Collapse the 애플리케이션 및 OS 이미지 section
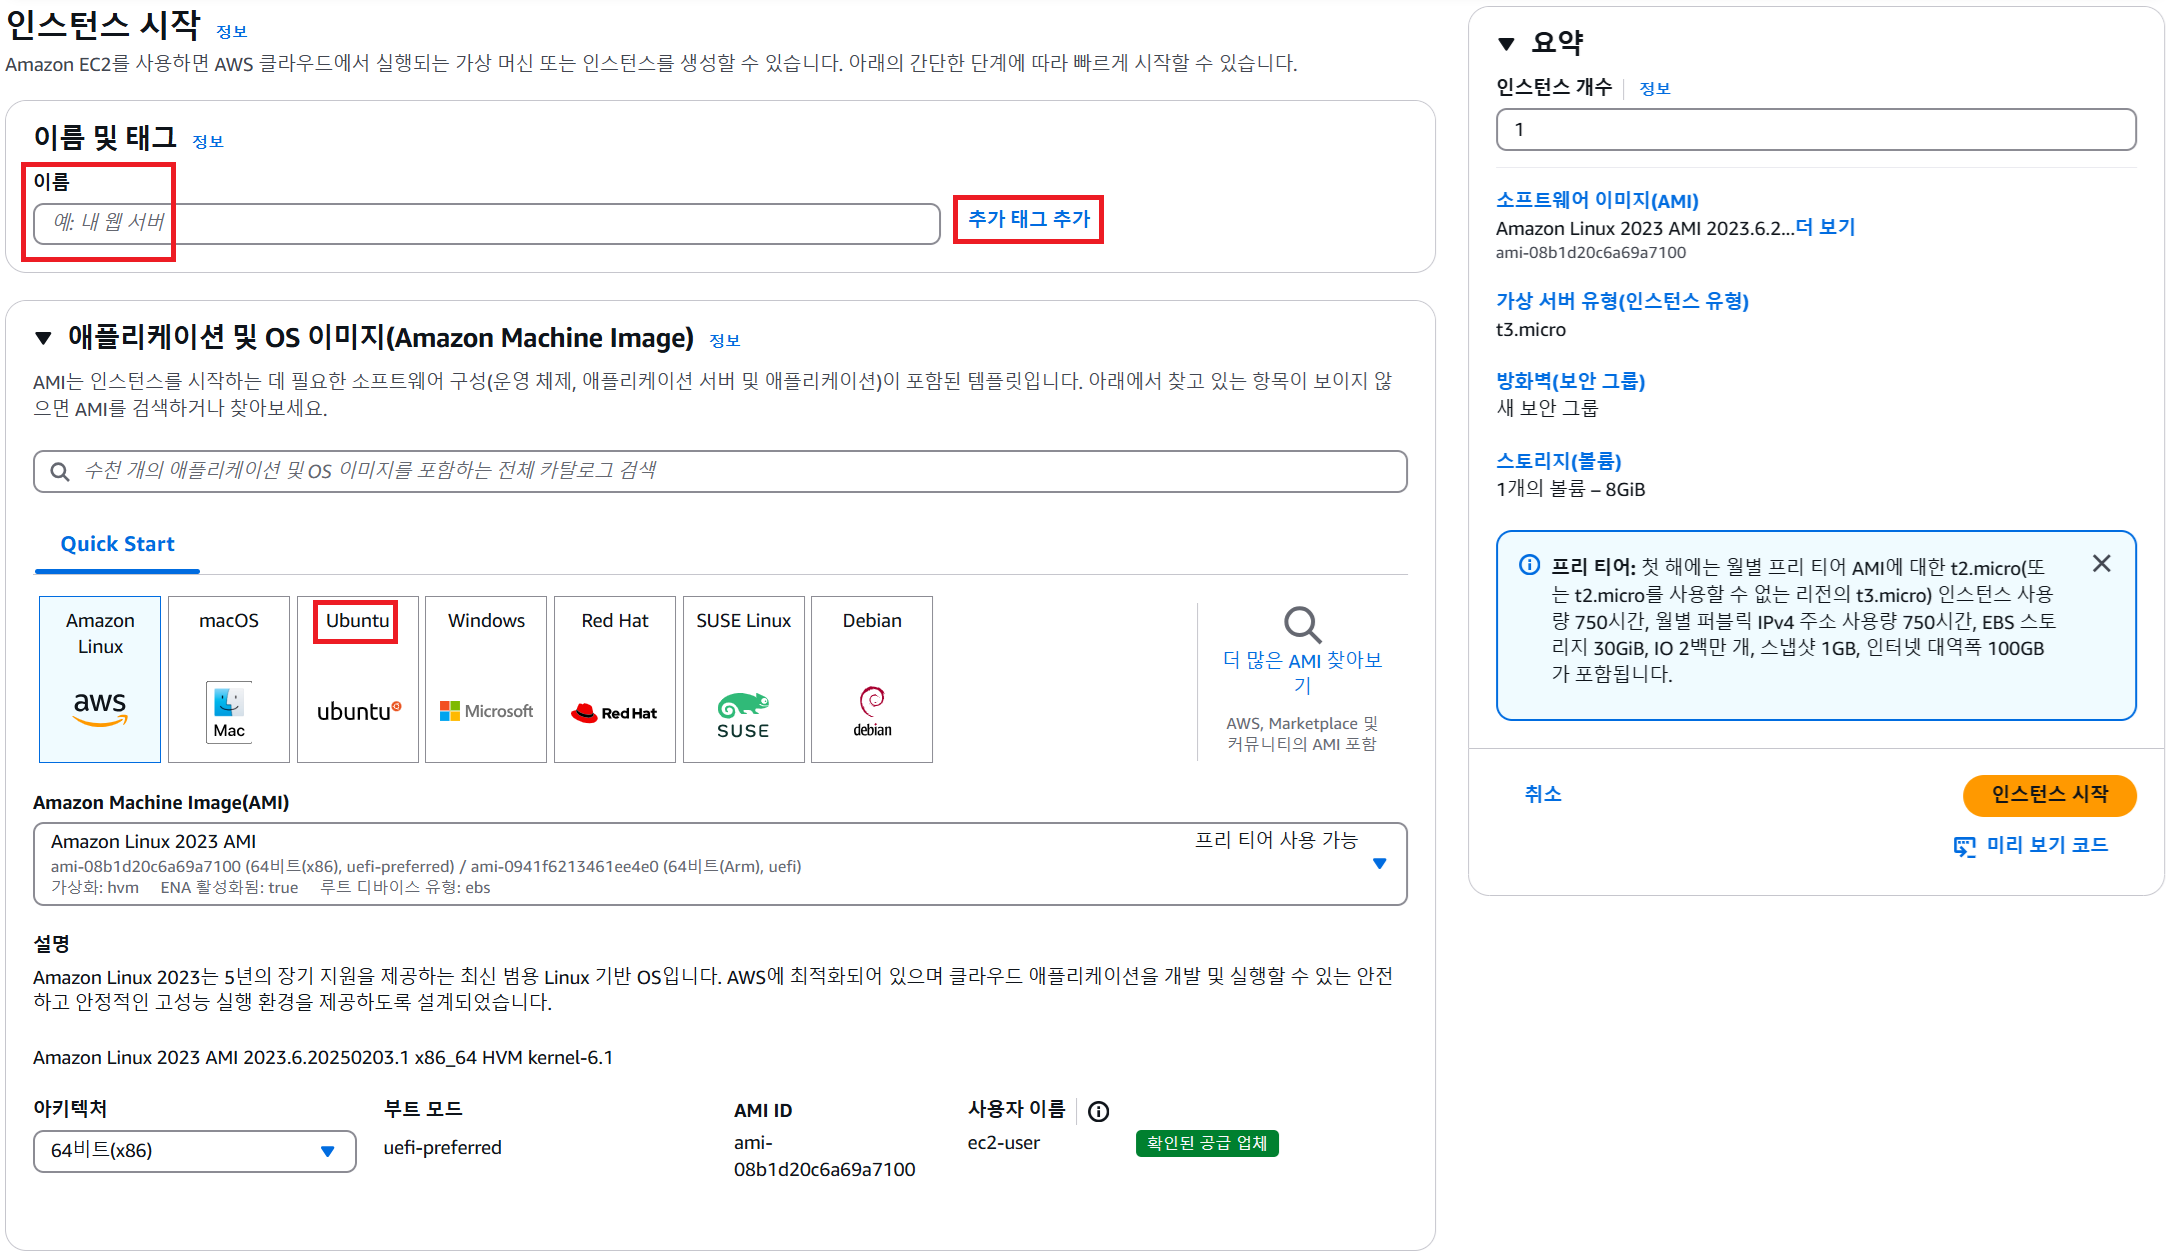 (x=43, y=338)
